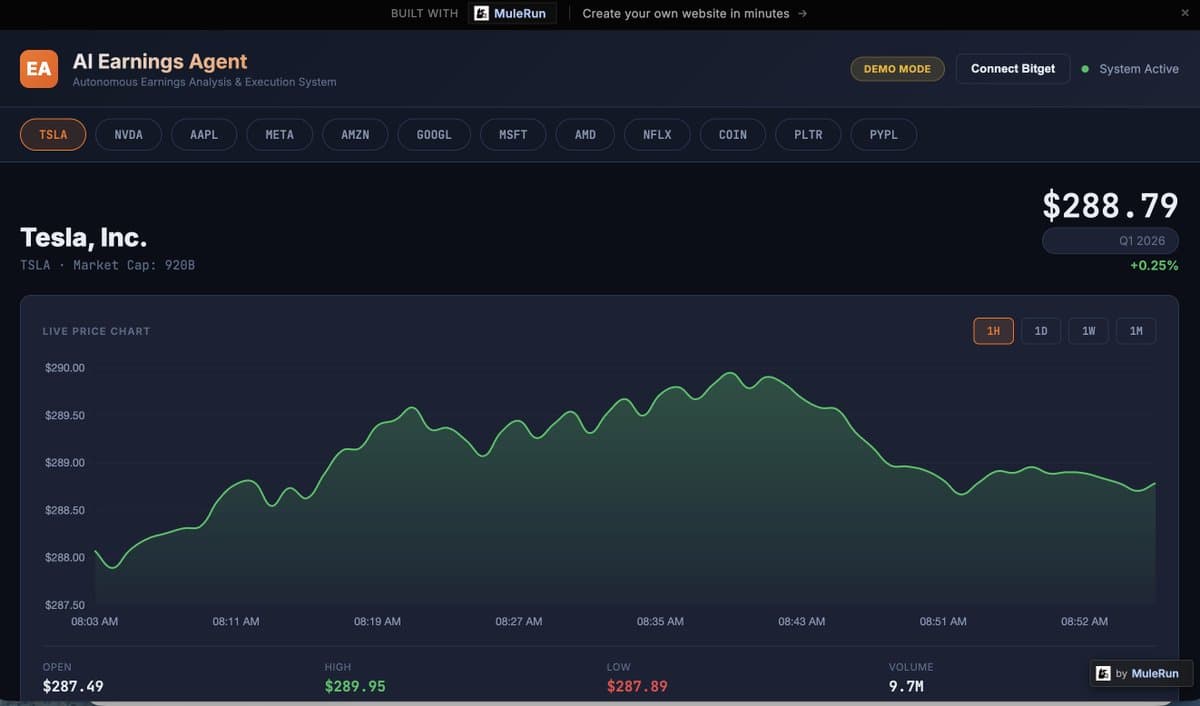Click the $288.79 current price
The width and height of the screenshot is (1200, 706).
[1111, 205]
